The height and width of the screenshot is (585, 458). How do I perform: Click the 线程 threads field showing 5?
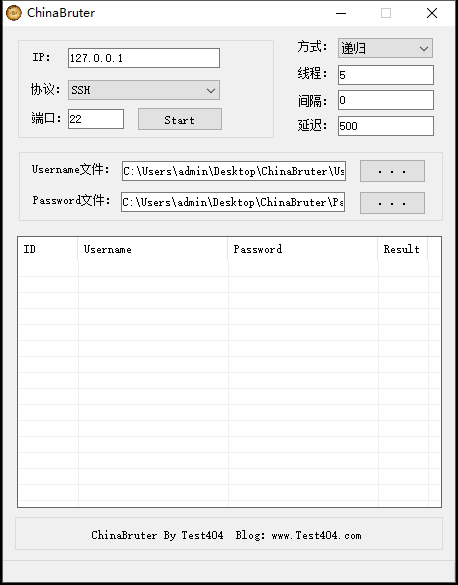(386, 75)
